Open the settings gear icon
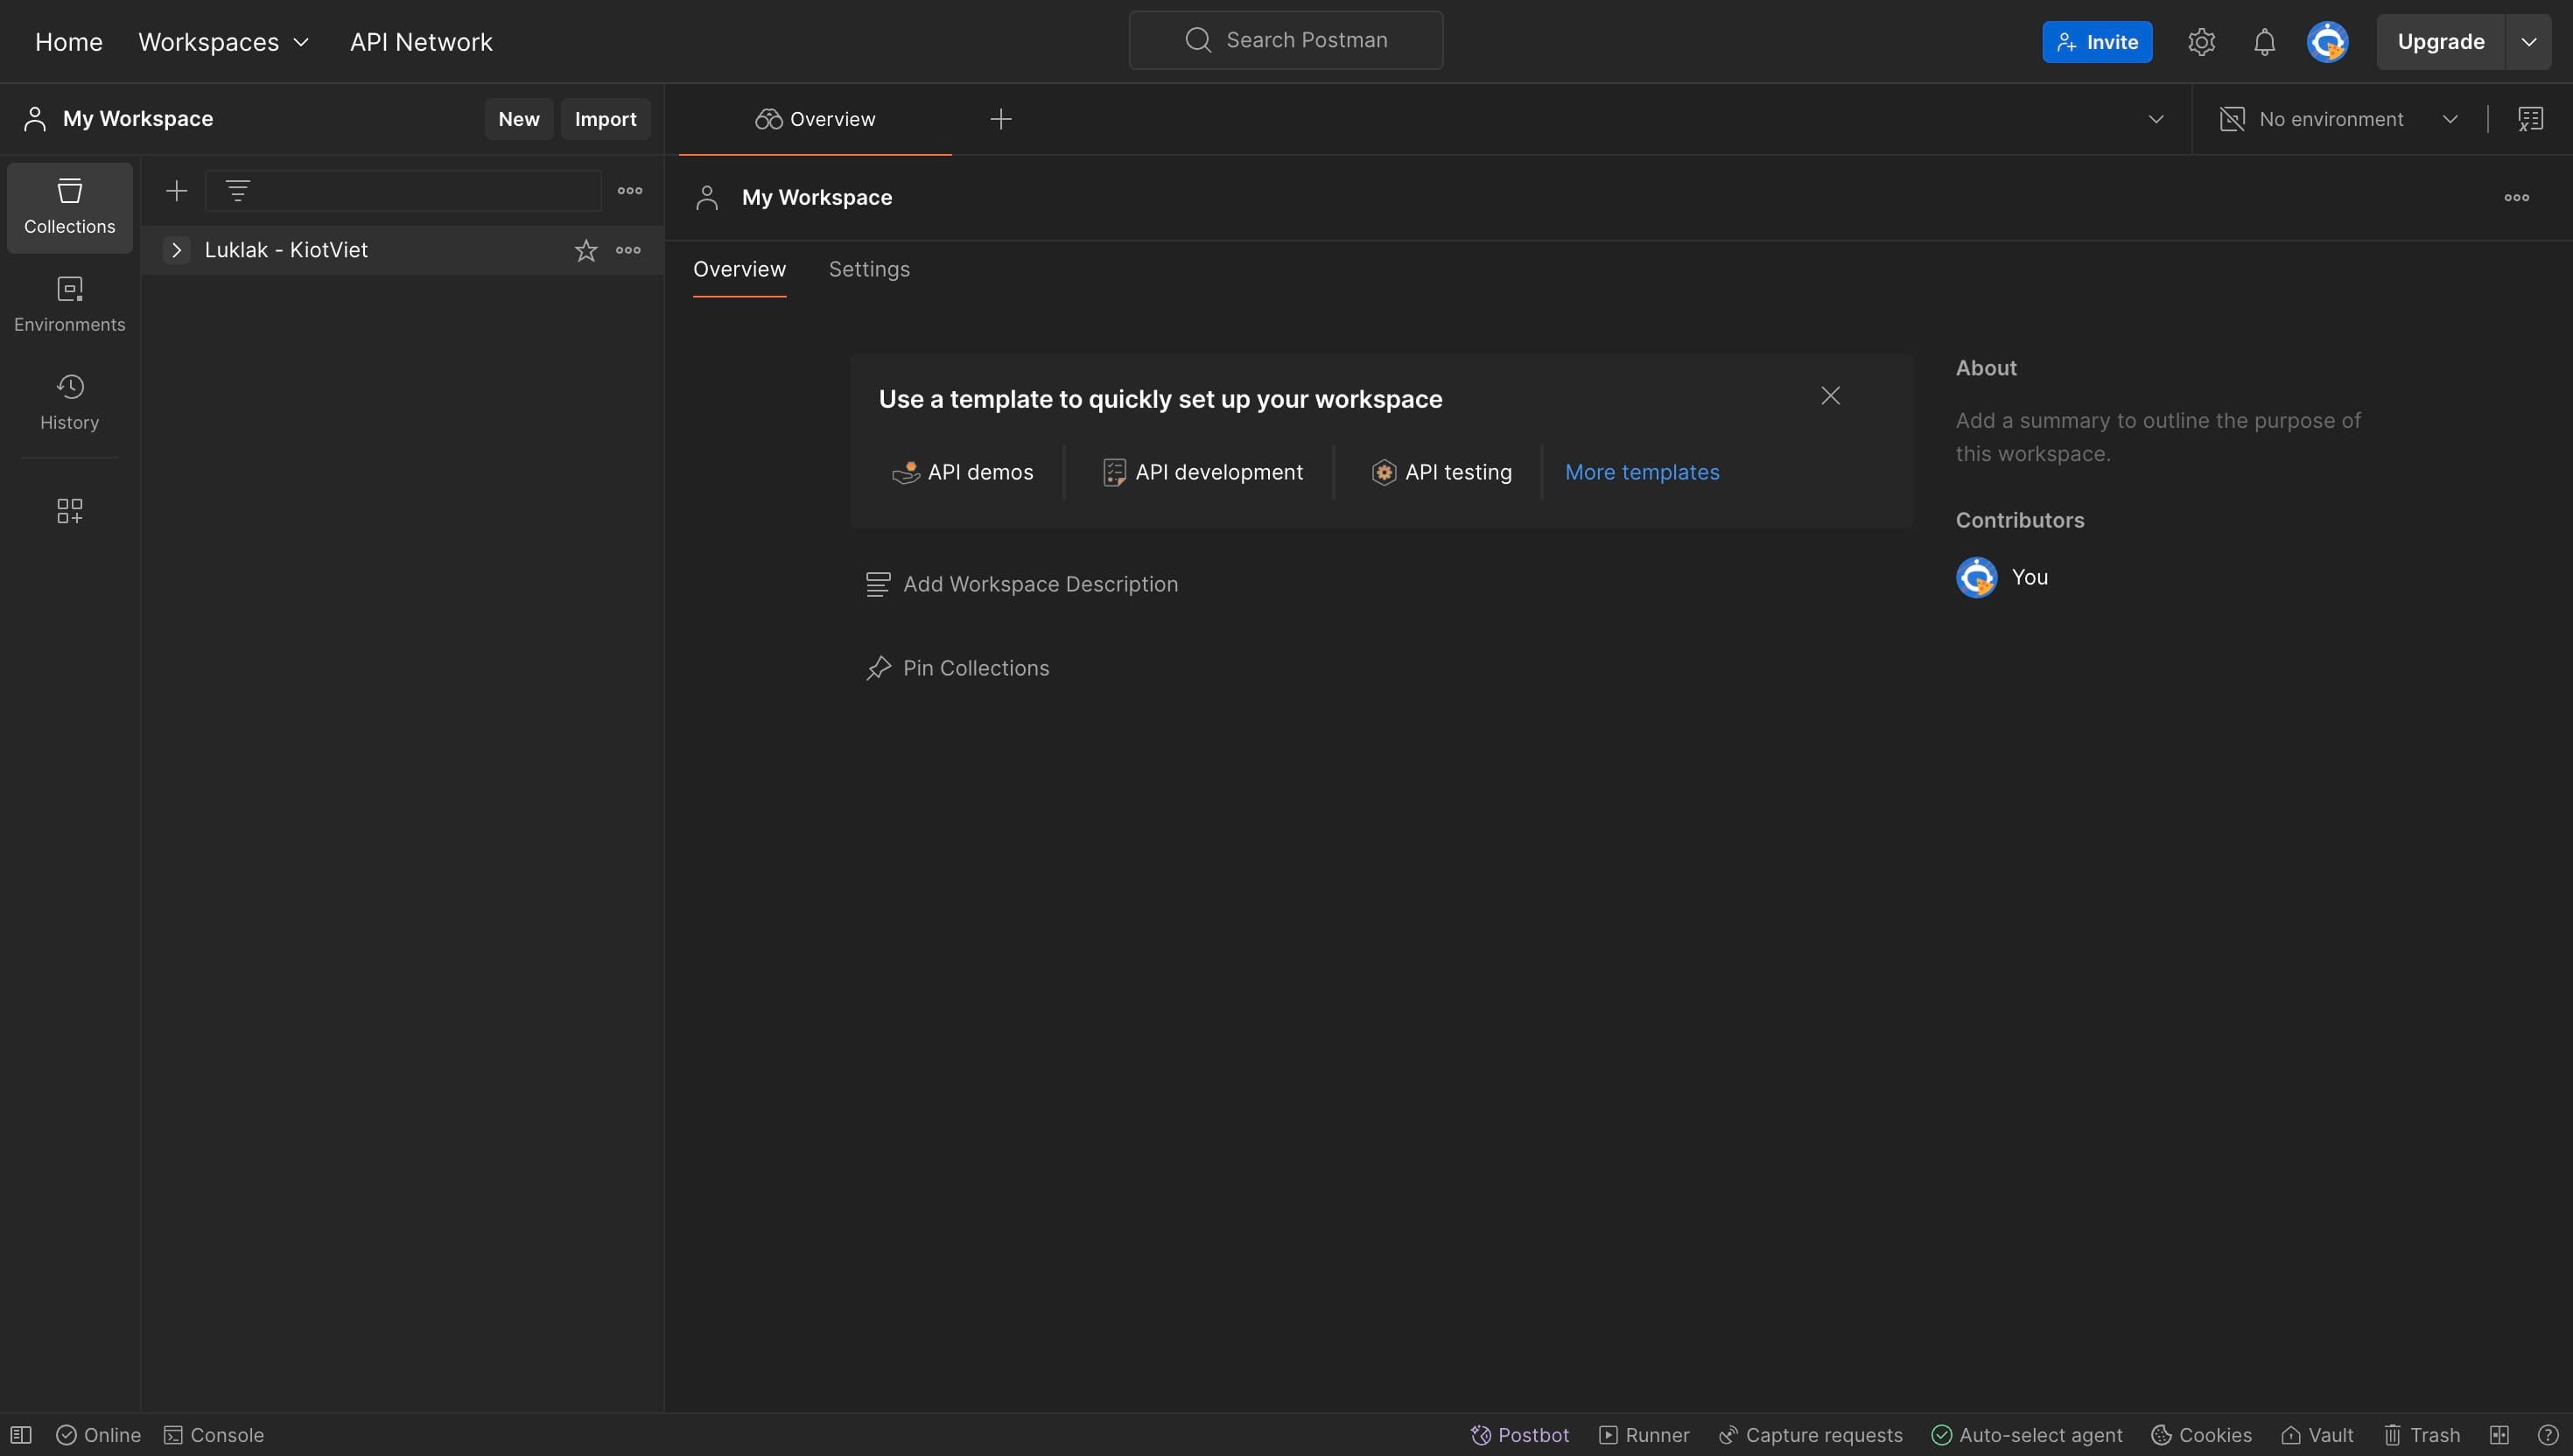 tap(2201, 42)
